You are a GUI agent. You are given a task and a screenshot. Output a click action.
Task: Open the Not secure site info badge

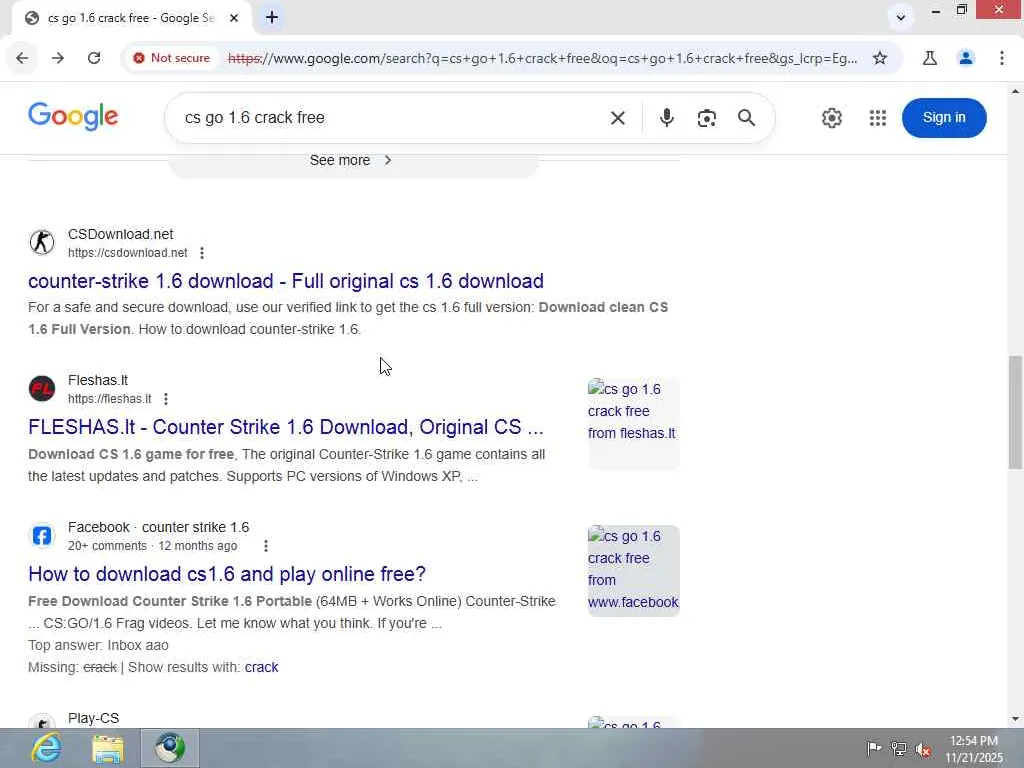pos(172,58)
